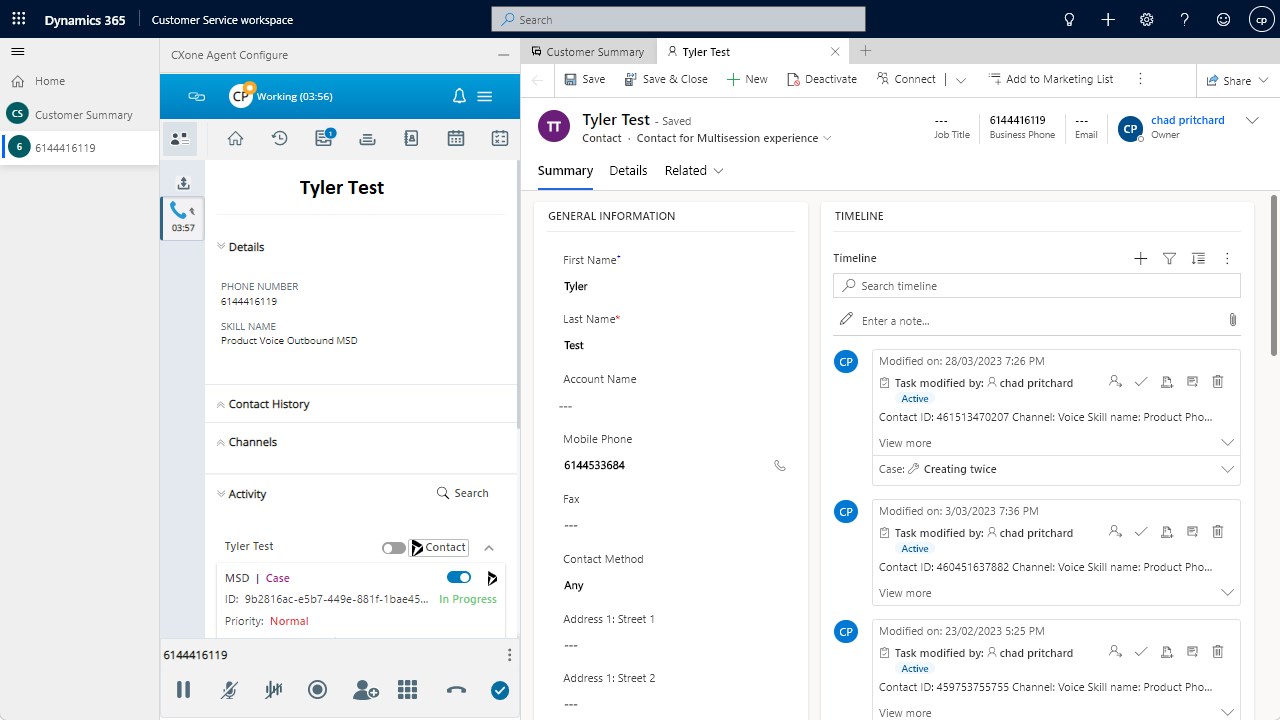This screenshot has height=720, width=1280.
Task: Open the help question mark icon
Action: pos(1185,19)
